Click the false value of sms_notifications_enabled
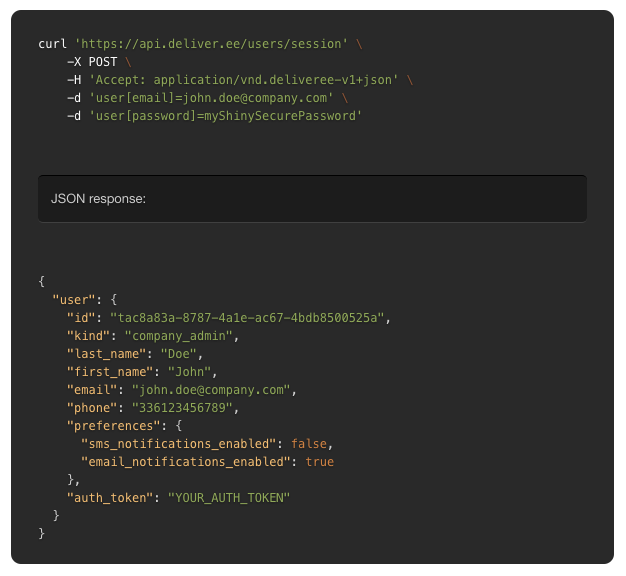 coord(309,443)
